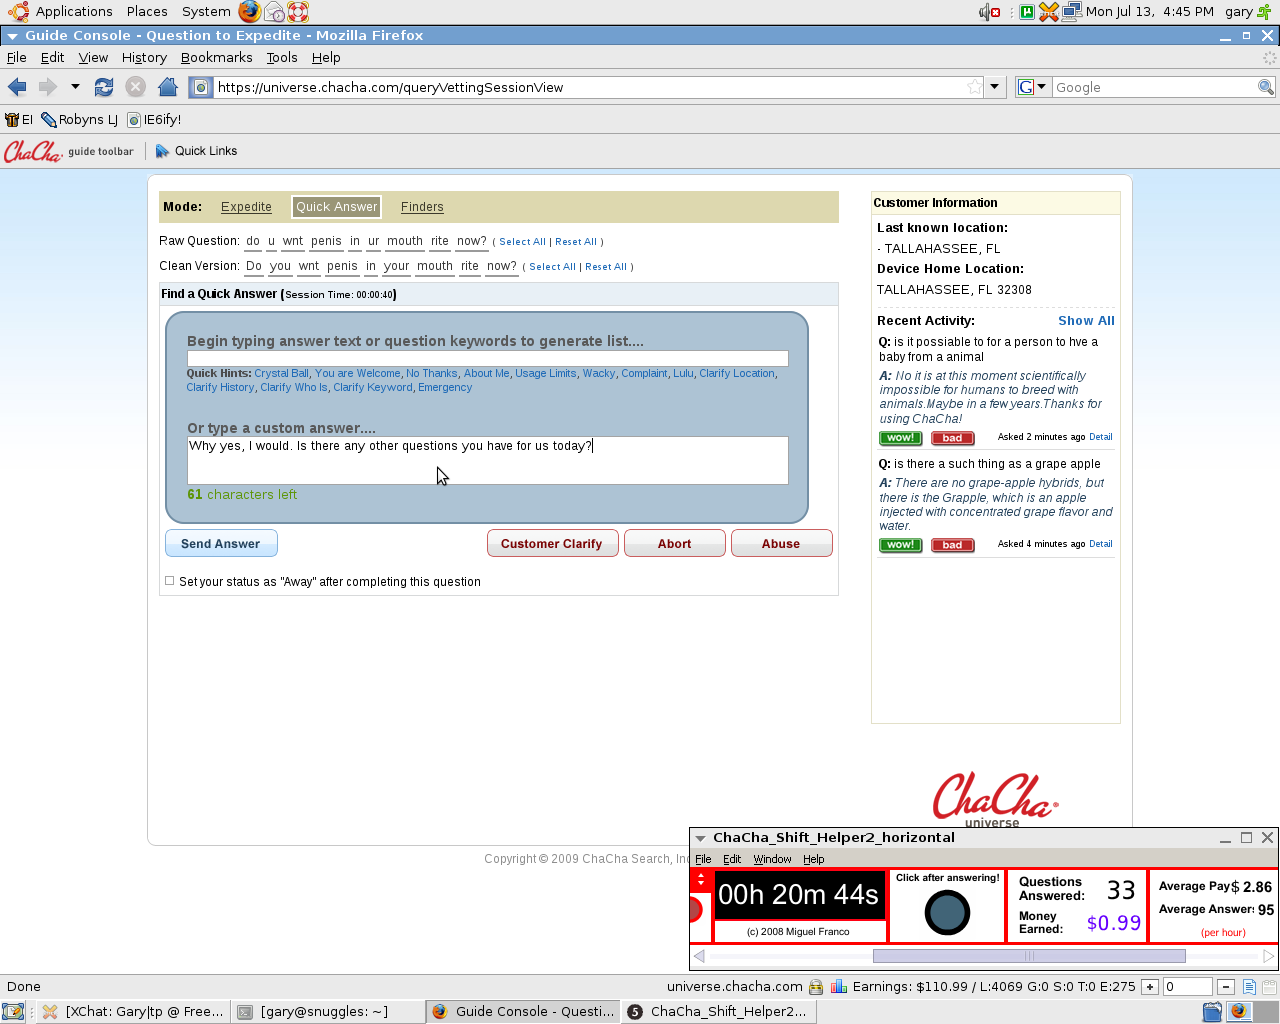1280x1024 pixels.
Task: Click the Crystal Ball quick hint
Action: [281, 373]
